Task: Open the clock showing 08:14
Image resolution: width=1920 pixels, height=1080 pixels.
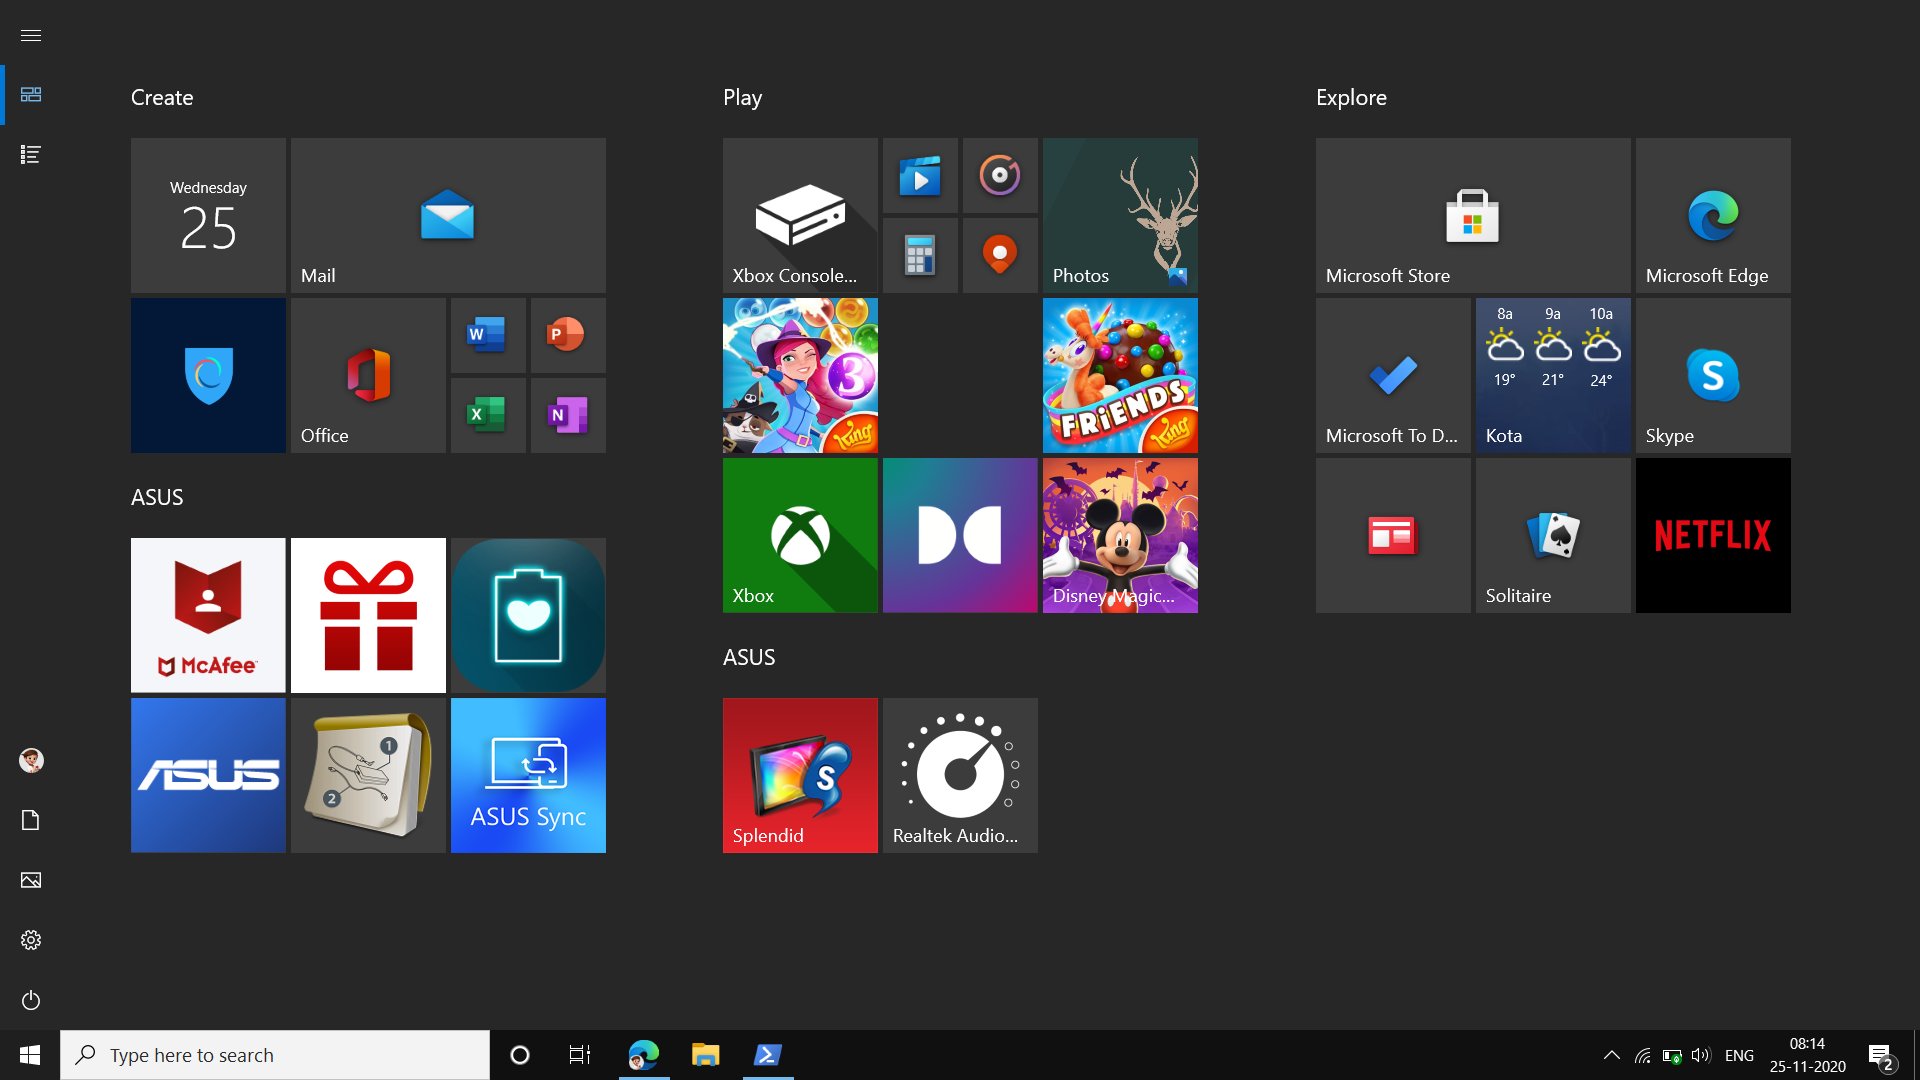Action: [x=1808, y=1055]
